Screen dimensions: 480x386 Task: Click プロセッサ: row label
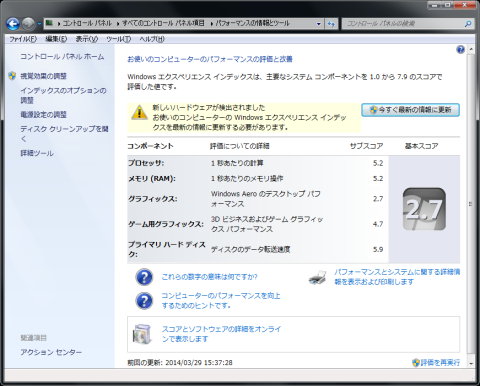point(146,163)
